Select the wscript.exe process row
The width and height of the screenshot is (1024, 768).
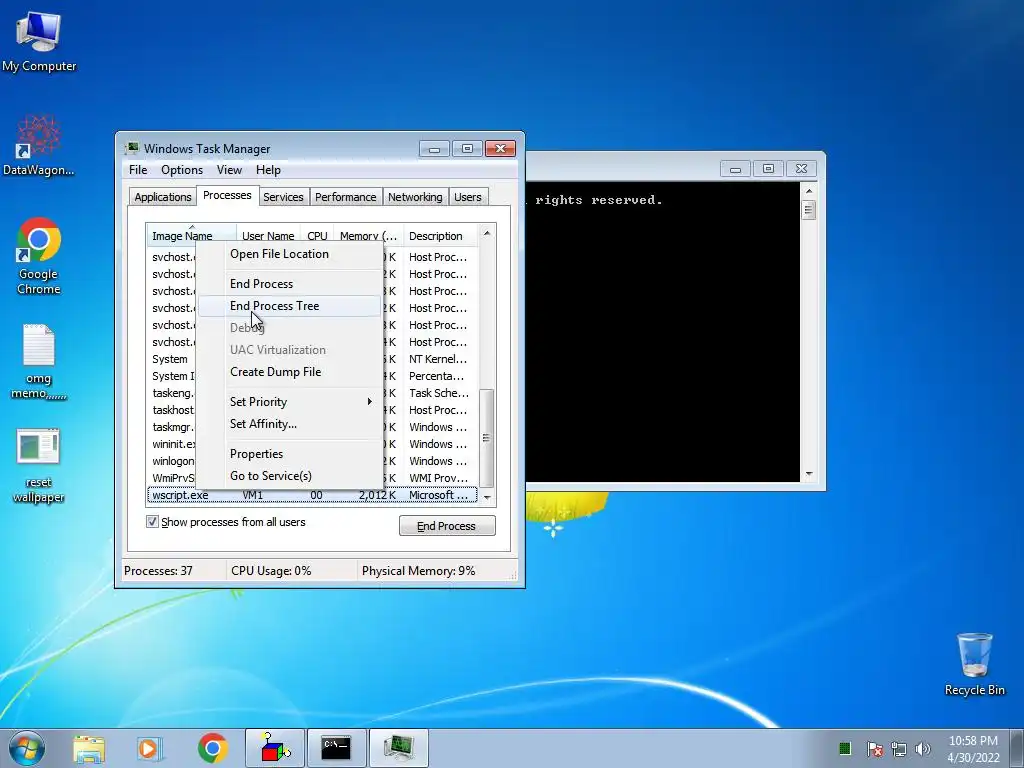(x=312, y=495)
